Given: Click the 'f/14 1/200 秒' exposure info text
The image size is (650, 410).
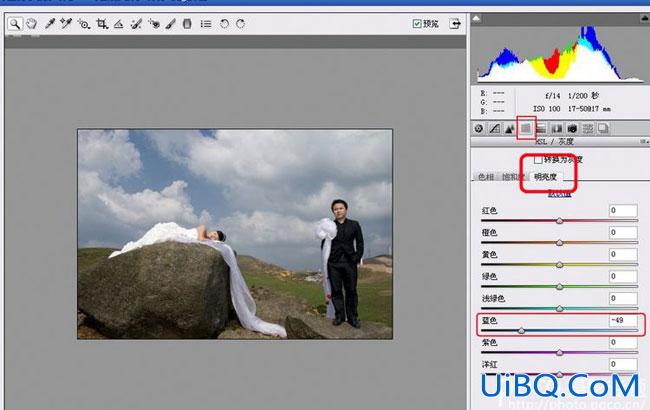Looking at the screenshot, I should click(572, 96).
